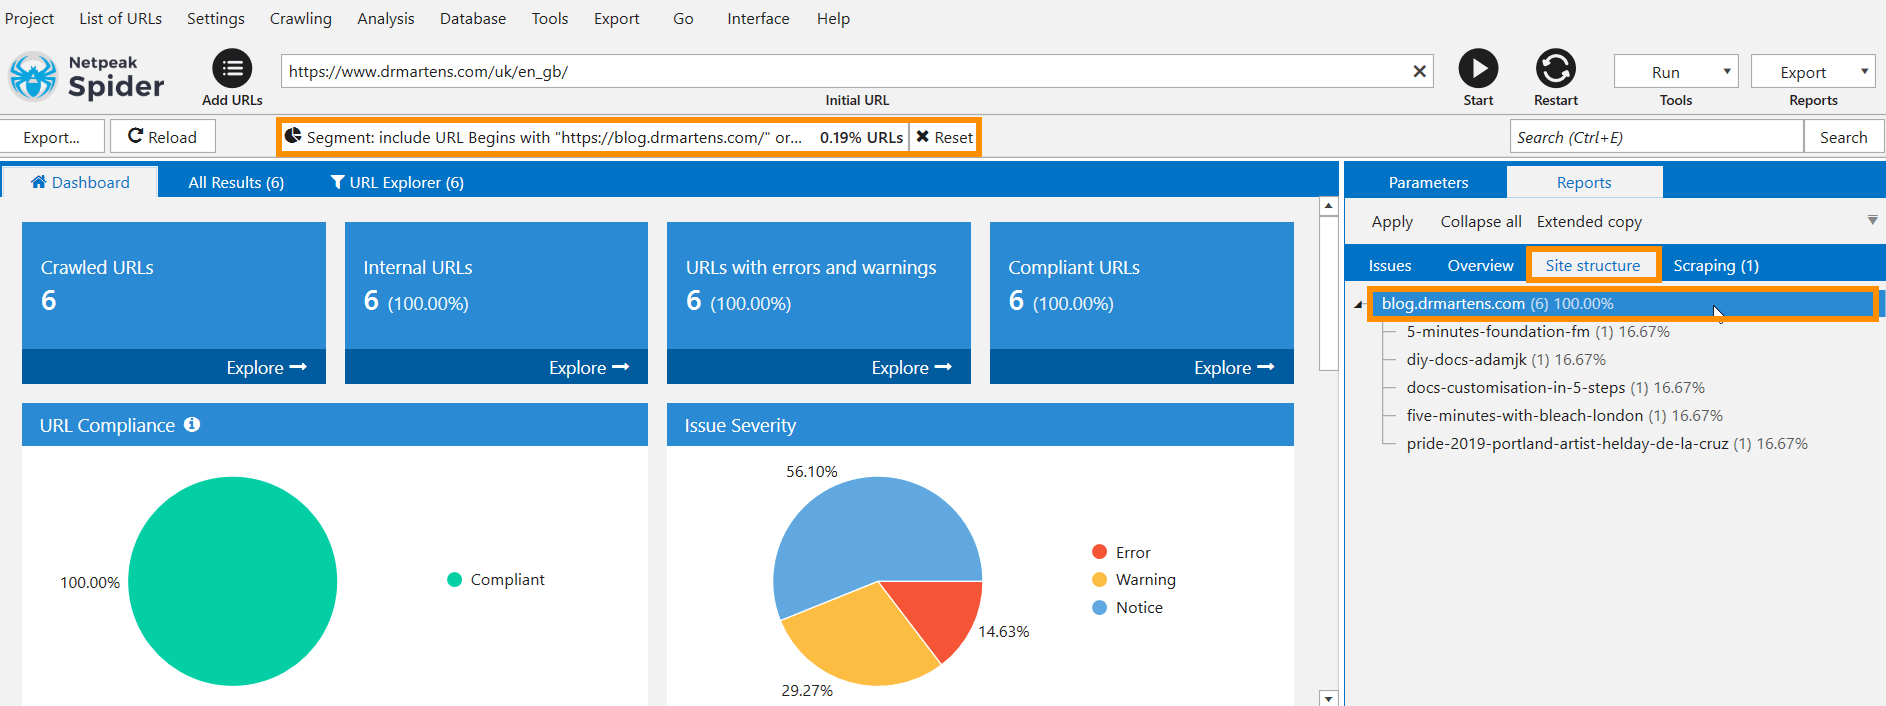Open the Issues sub-tab
The width and height of the screenshot is (1886, 706).
[x=1390, y=265]
